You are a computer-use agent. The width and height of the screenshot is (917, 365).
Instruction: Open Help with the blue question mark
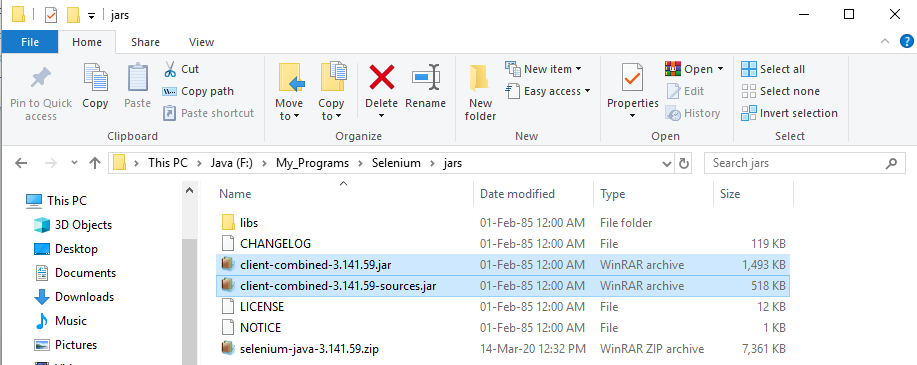(906, 42)
